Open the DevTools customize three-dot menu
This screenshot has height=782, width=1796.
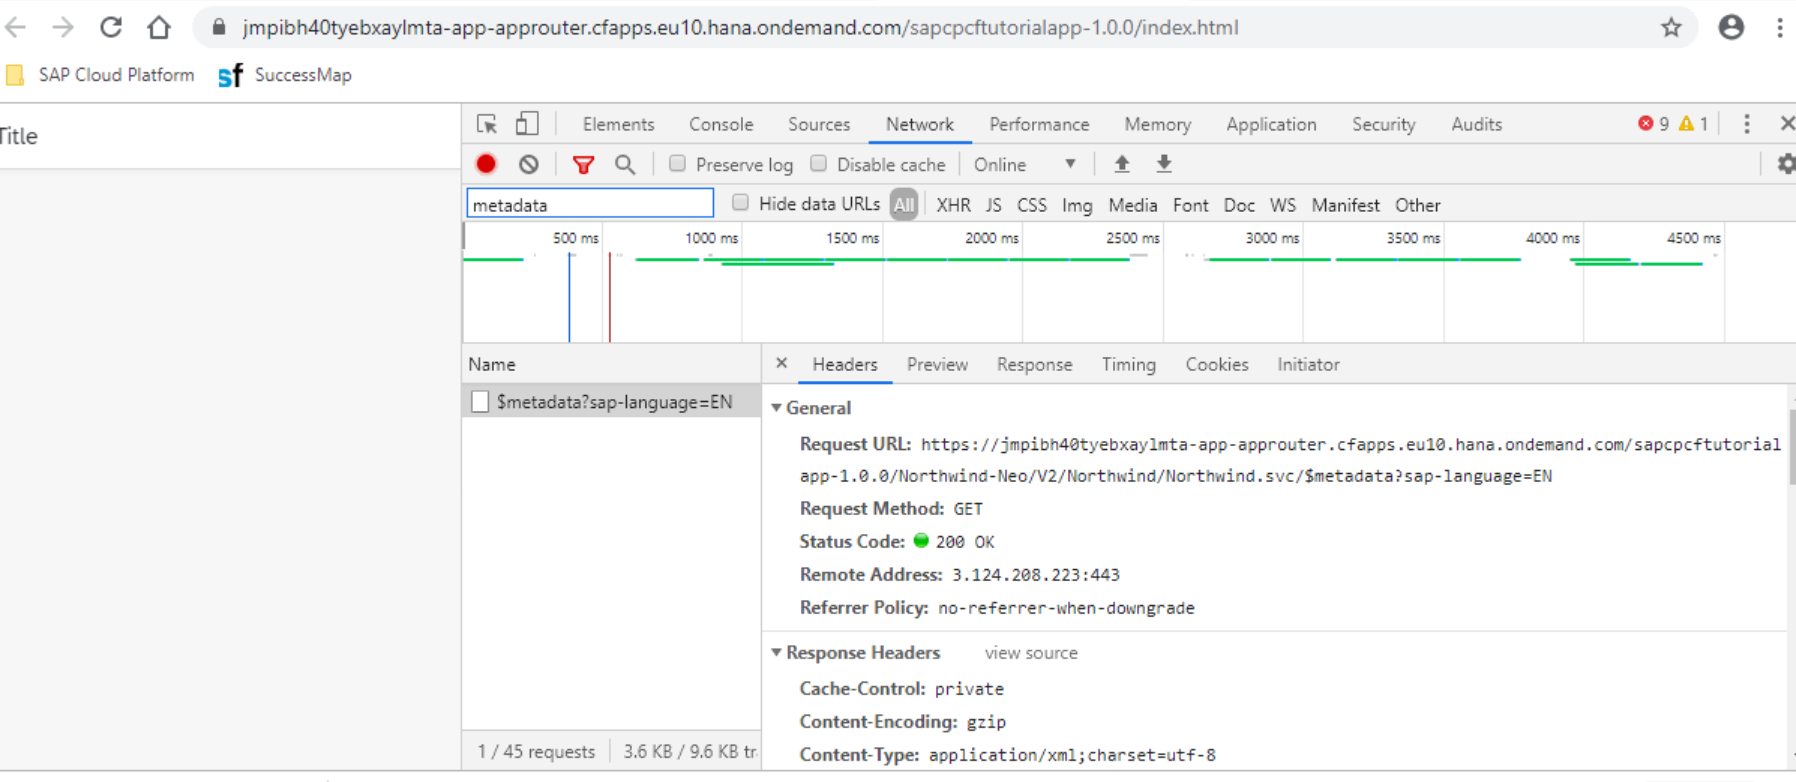tap(1747, 124)
